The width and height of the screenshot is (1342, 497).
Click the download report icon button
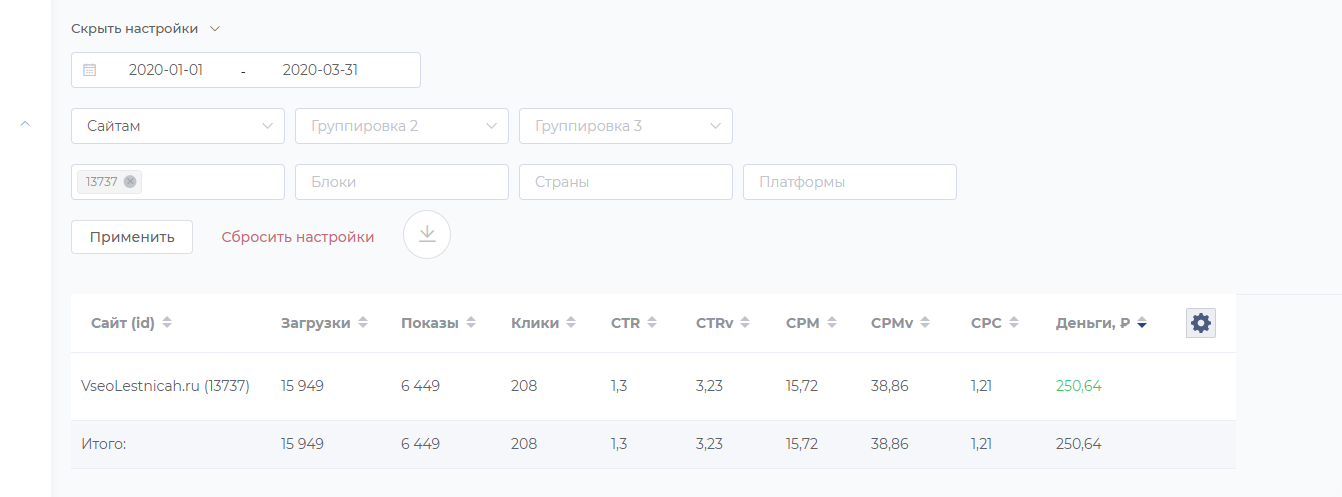click(427, 234)
